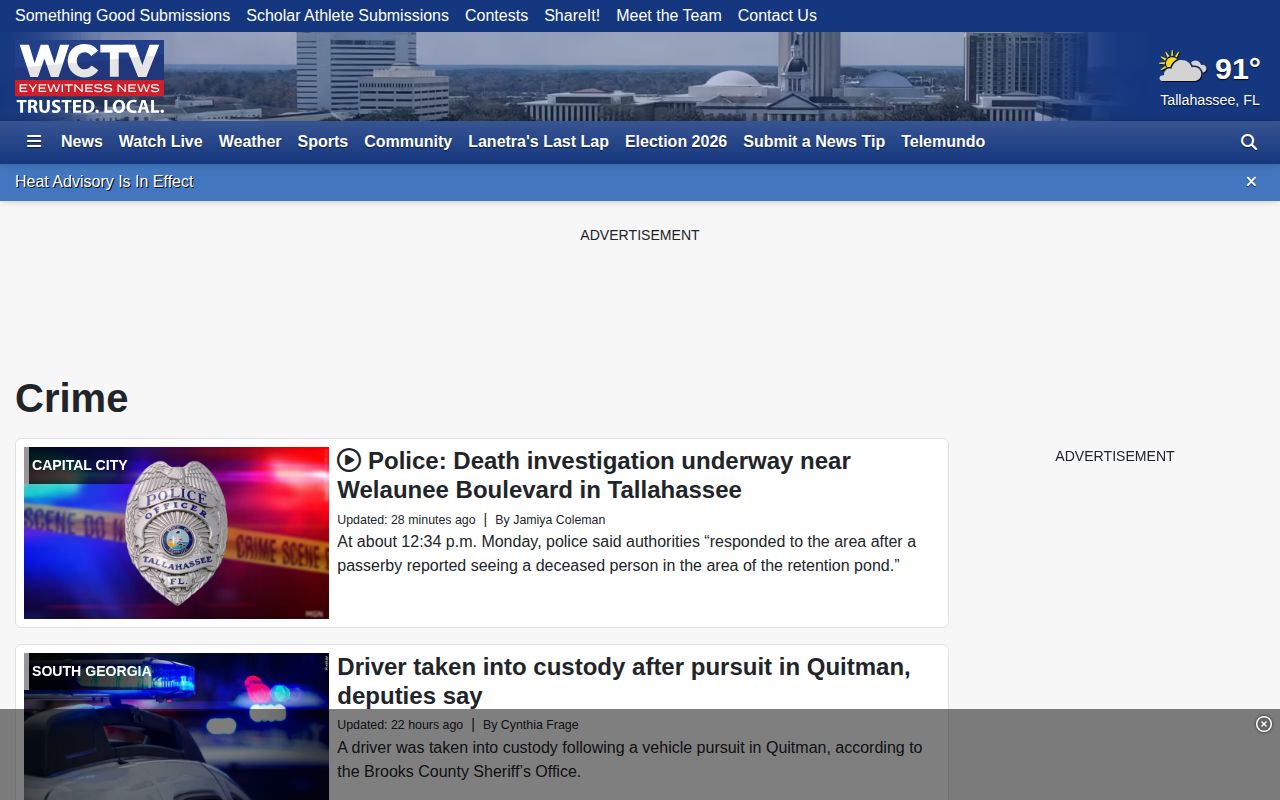Open the Sports menu item
The image size is (1280, 800).
323,142
